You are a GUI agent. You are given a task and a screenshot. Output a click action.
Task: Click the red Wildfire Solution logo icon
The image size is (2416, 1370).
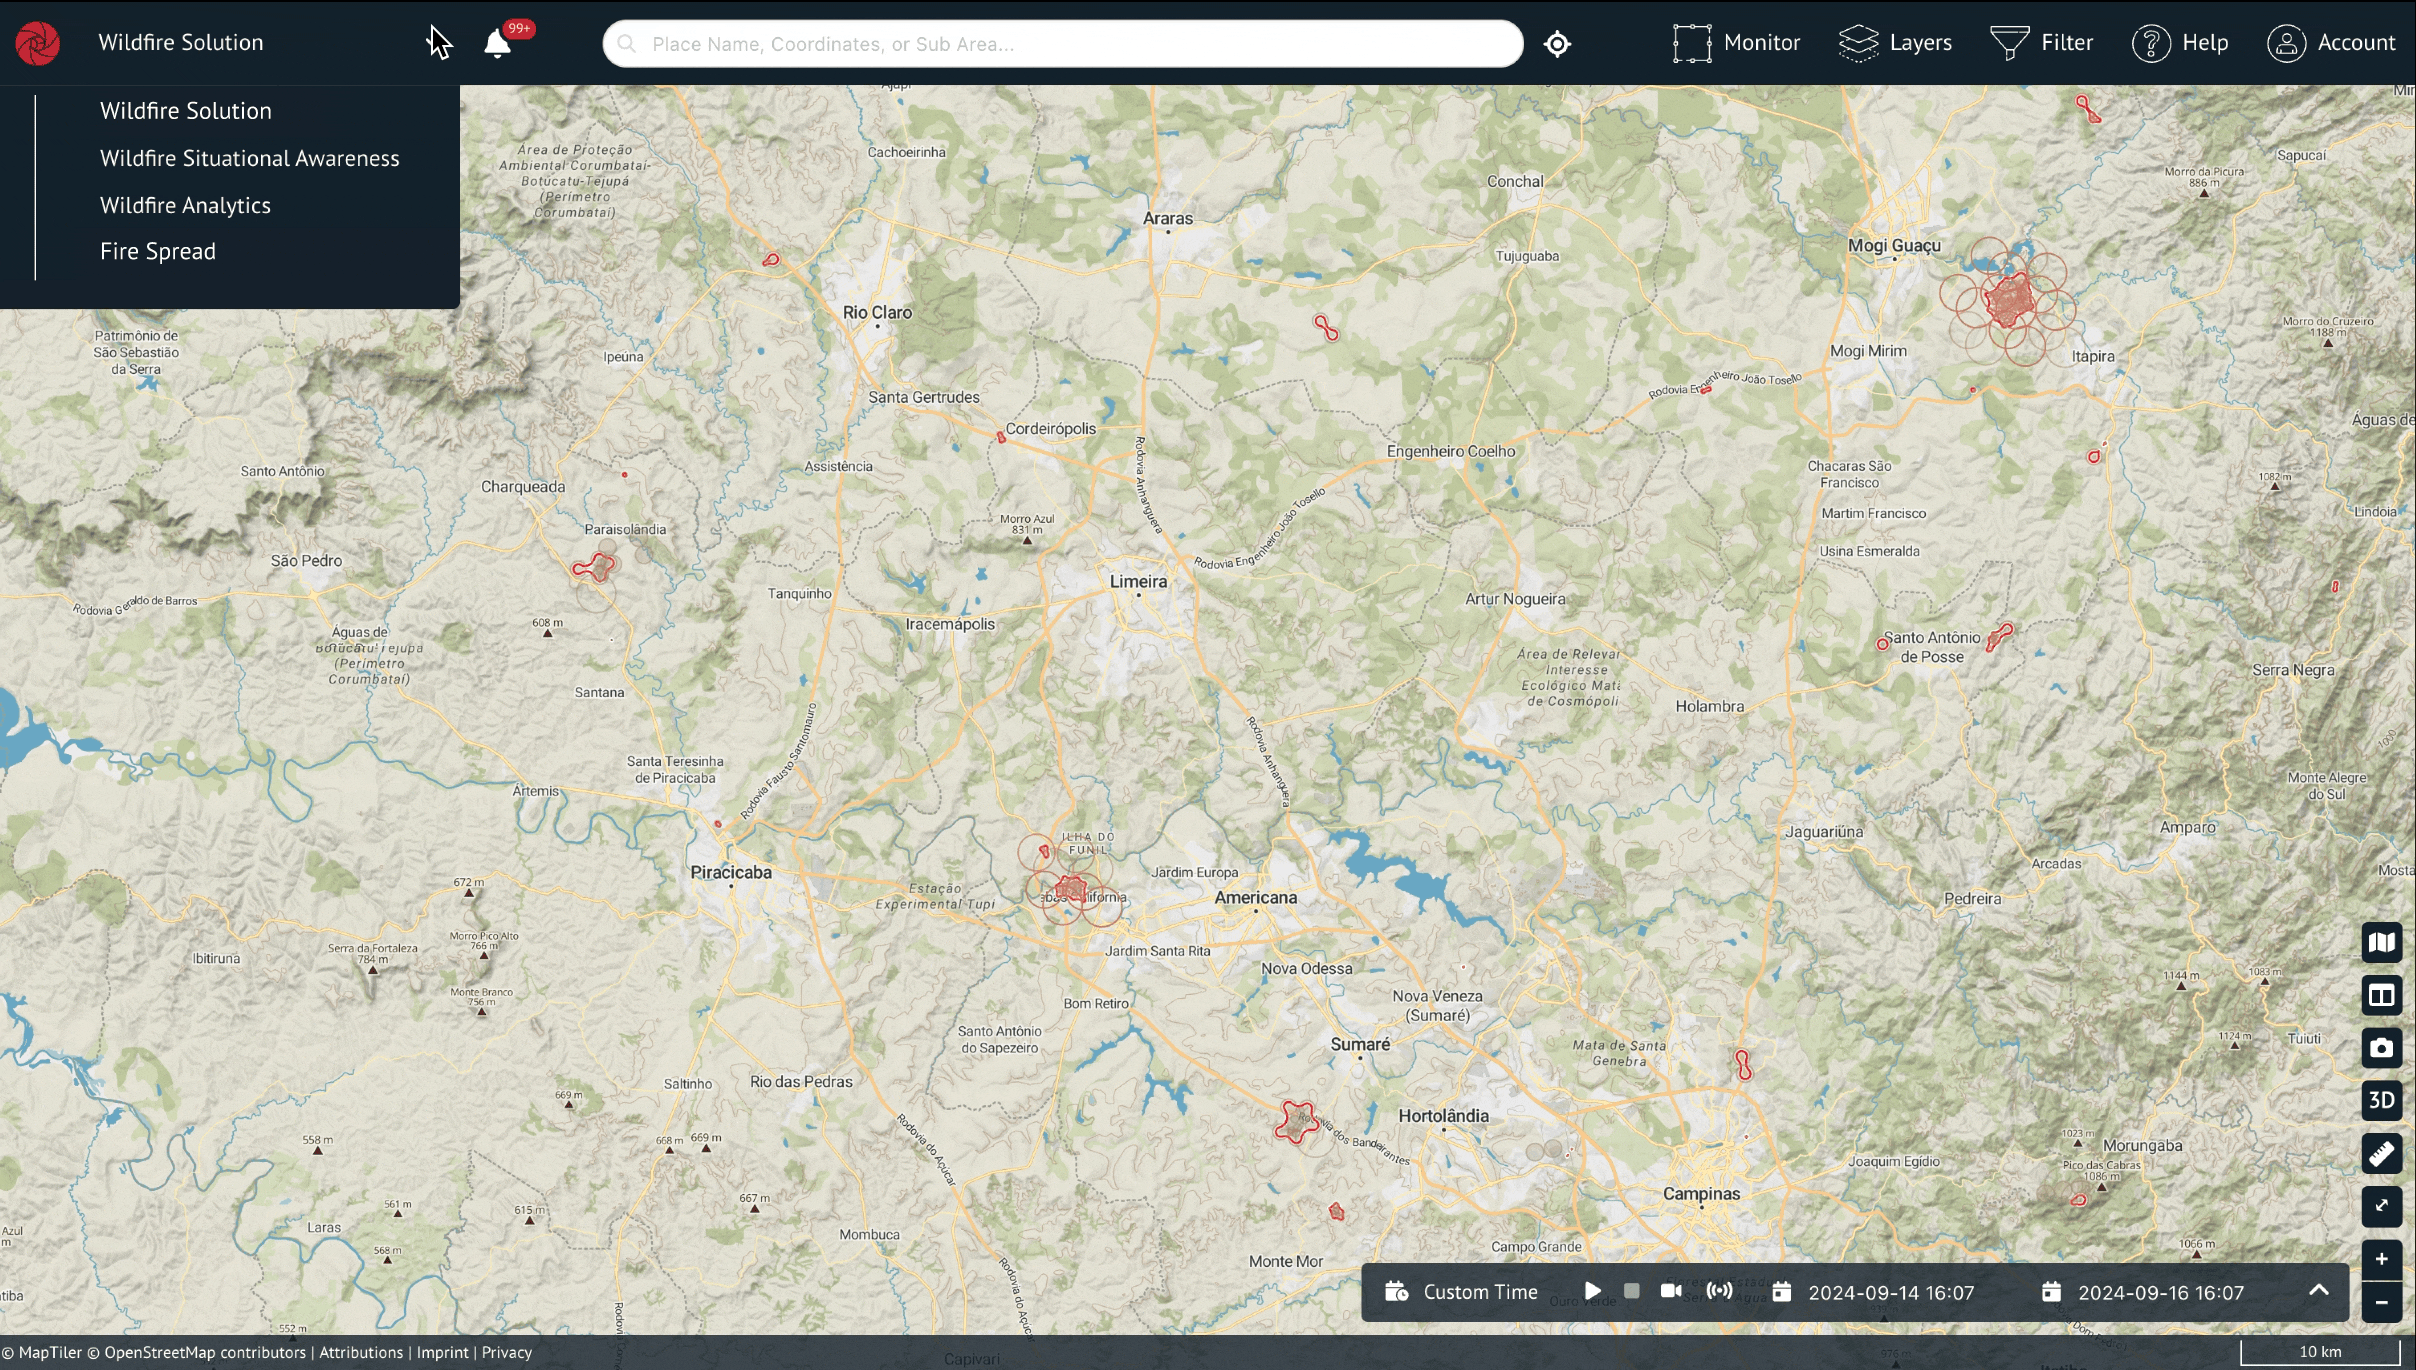click(38, 43)
